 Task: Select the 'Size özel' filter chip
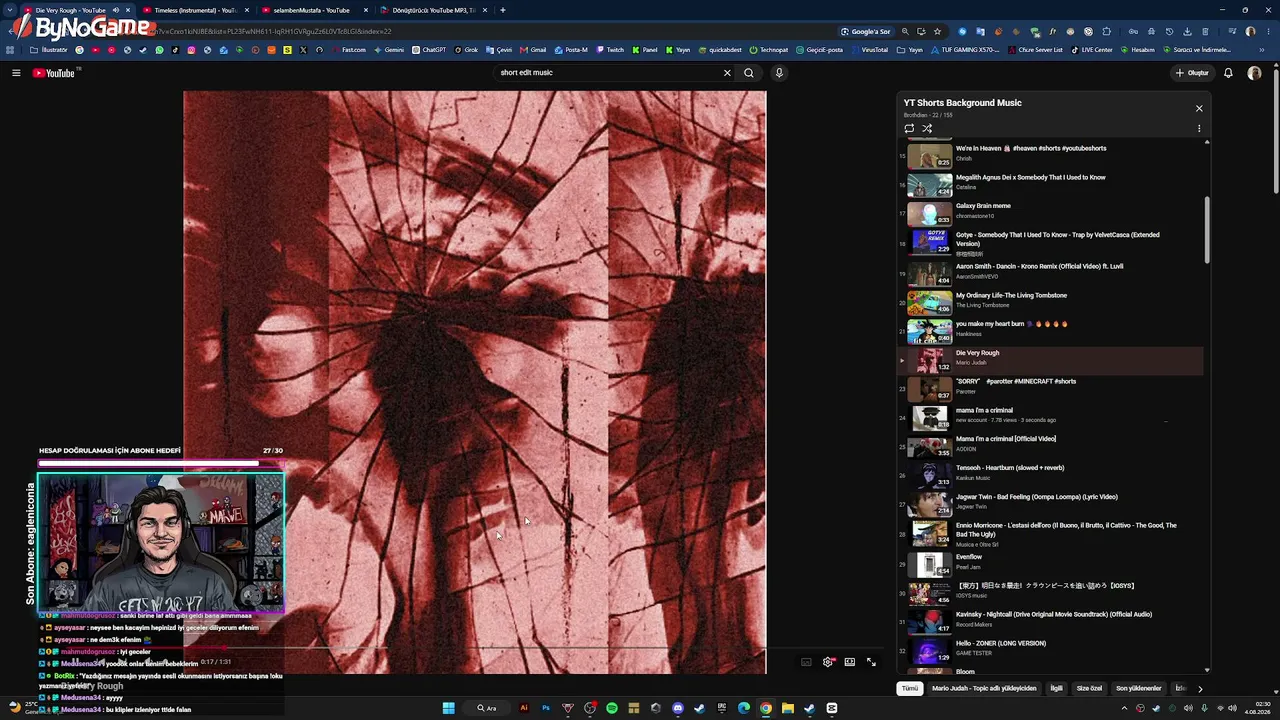tap(1089, 688)
